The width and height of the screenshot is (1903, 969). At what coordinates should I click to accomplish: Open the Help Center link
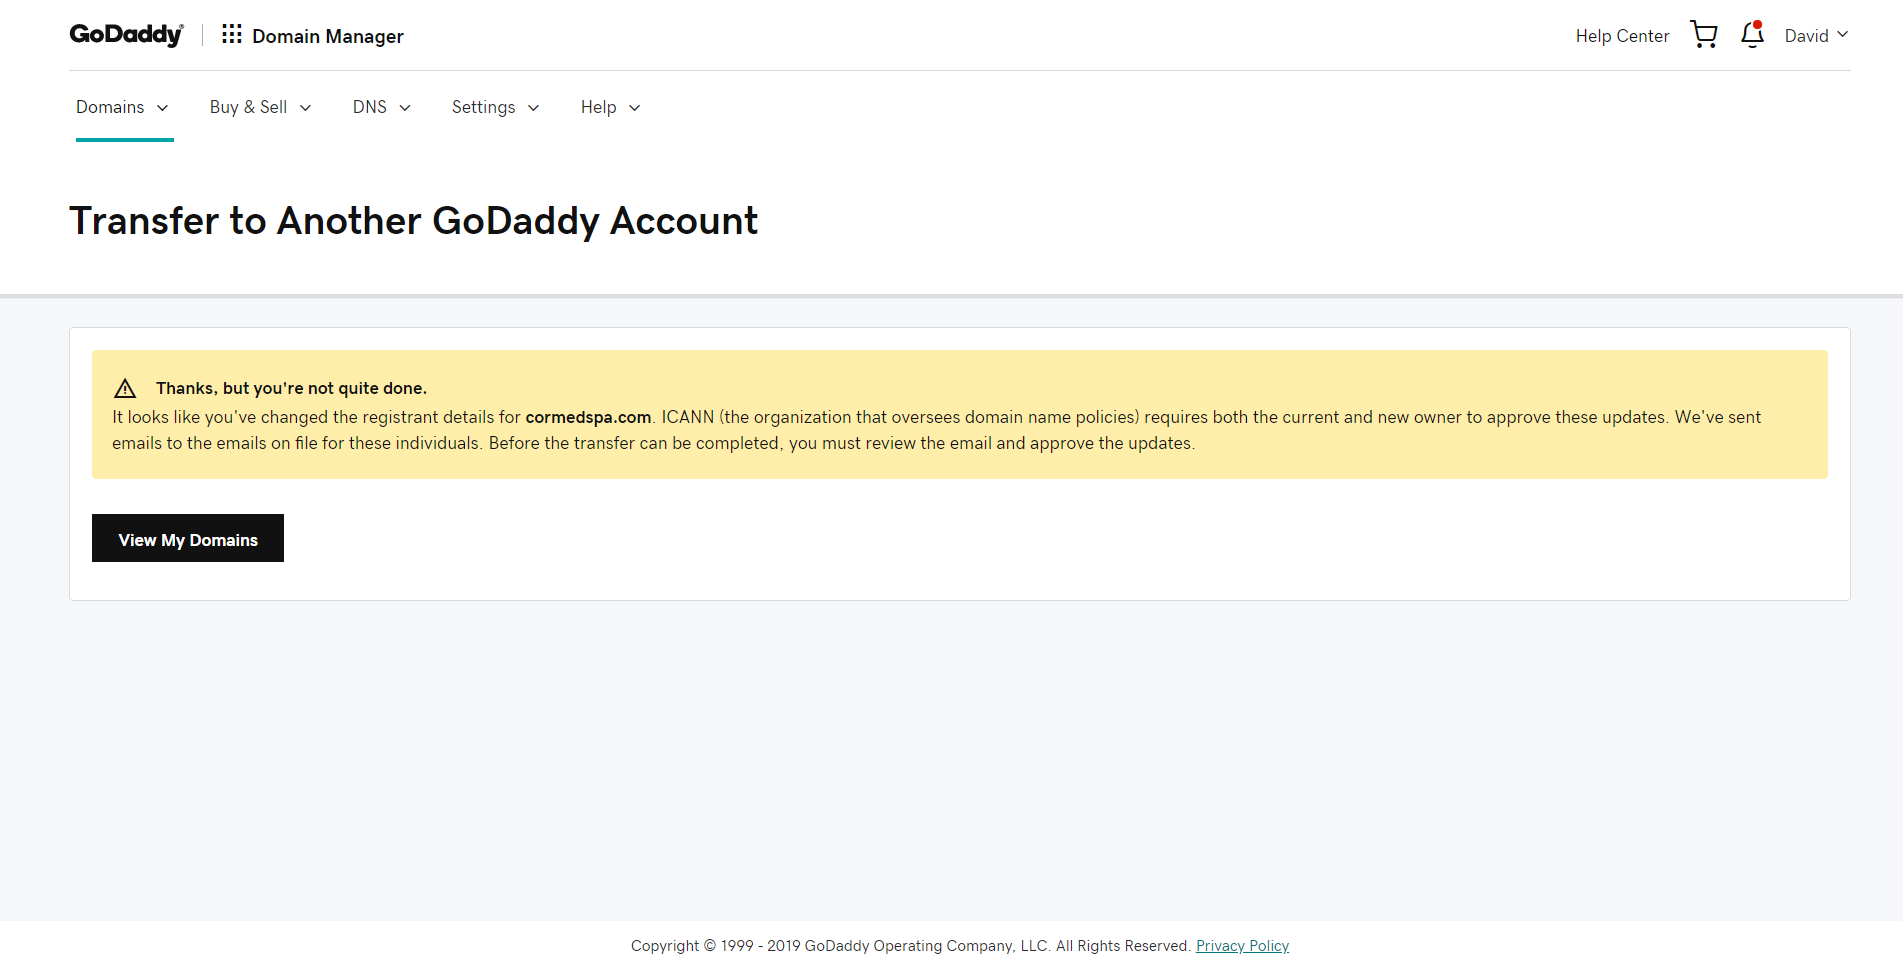tap(1622, 36)
